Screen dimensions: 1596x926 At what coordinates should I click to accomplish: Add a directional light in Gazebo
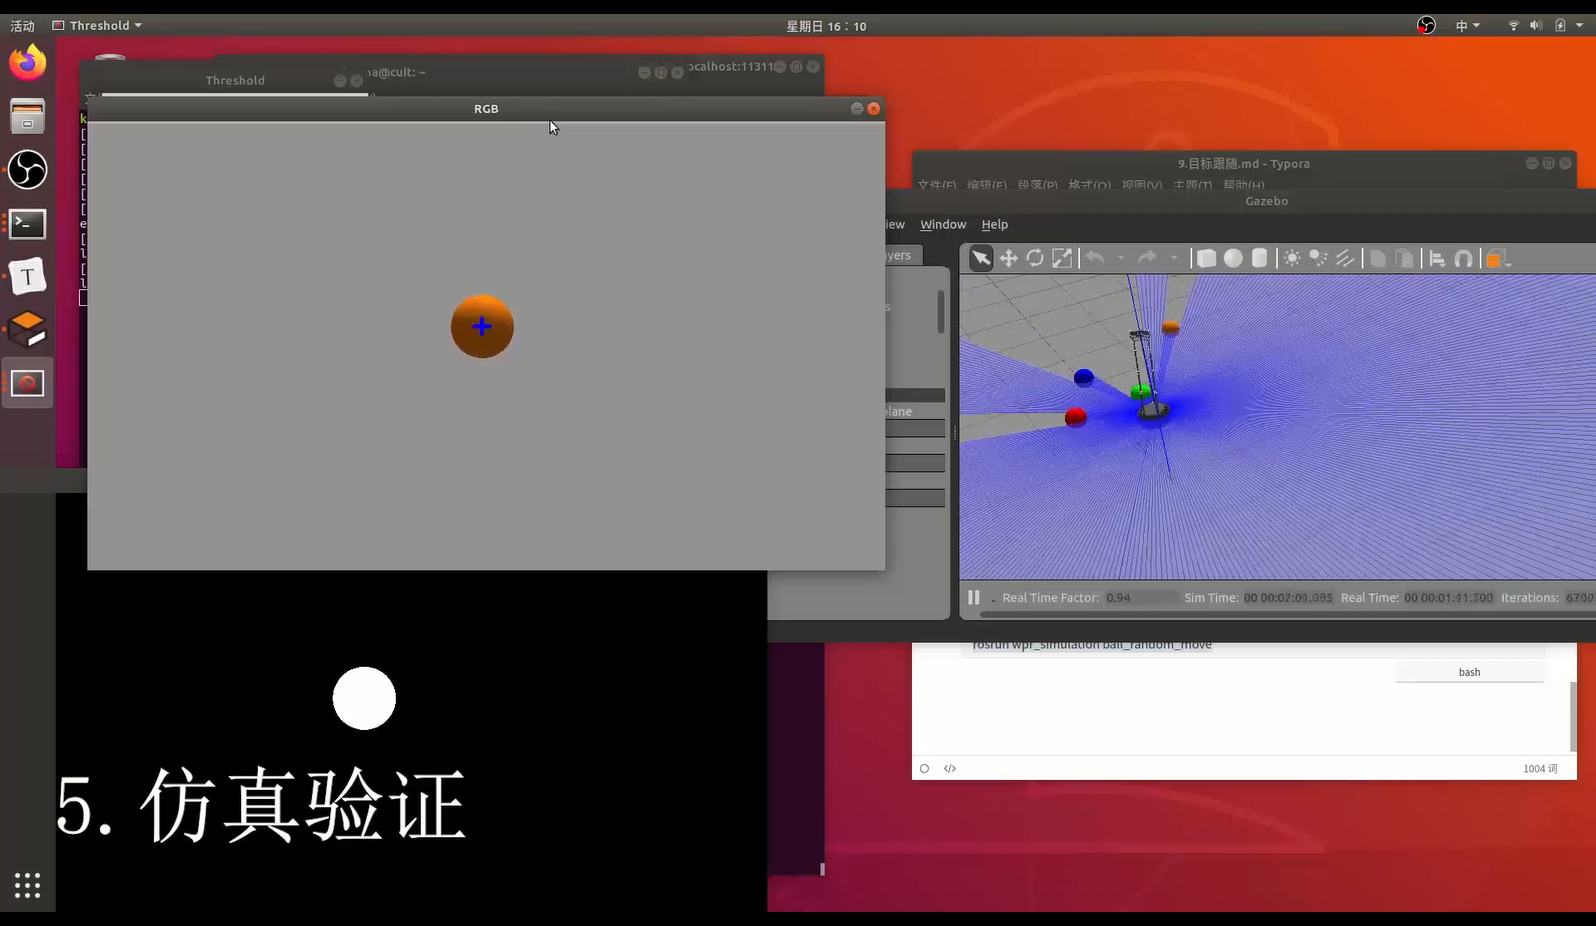[x=1345, y=259]
